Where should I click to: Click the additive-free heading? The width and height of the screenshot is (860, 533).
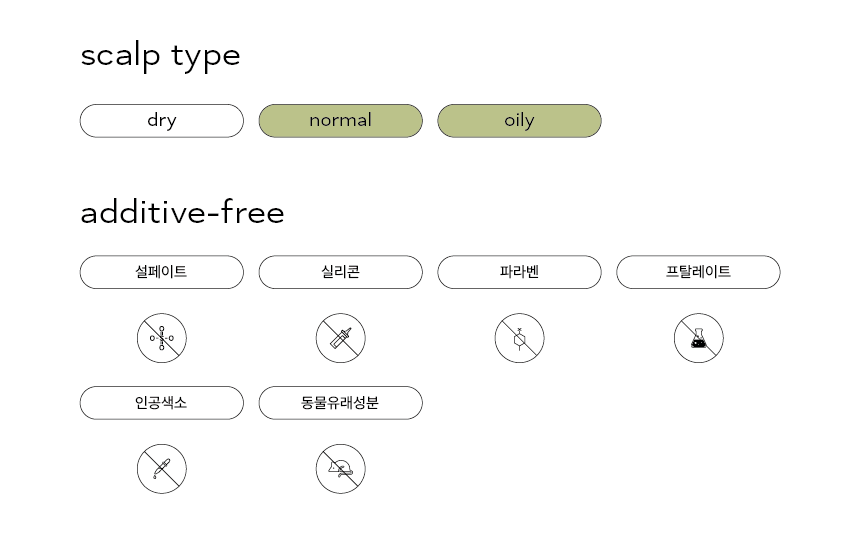(183, 212)
